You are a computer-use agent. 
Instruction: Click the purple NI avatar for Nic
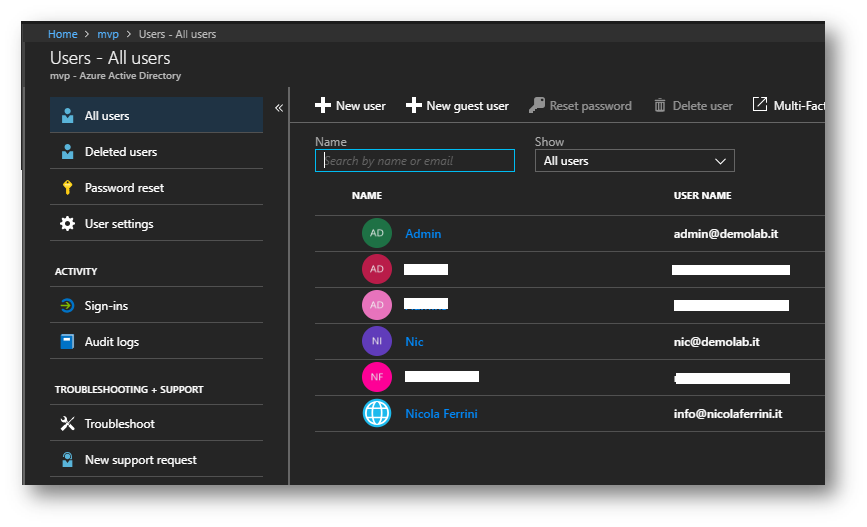pos(377,341)
